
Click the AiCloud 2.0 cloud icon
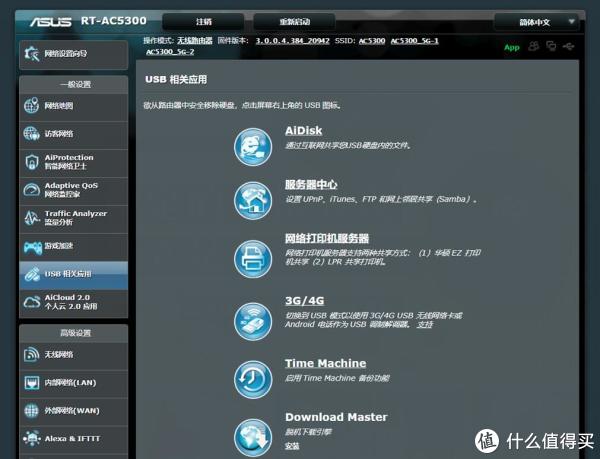(32, 302)
